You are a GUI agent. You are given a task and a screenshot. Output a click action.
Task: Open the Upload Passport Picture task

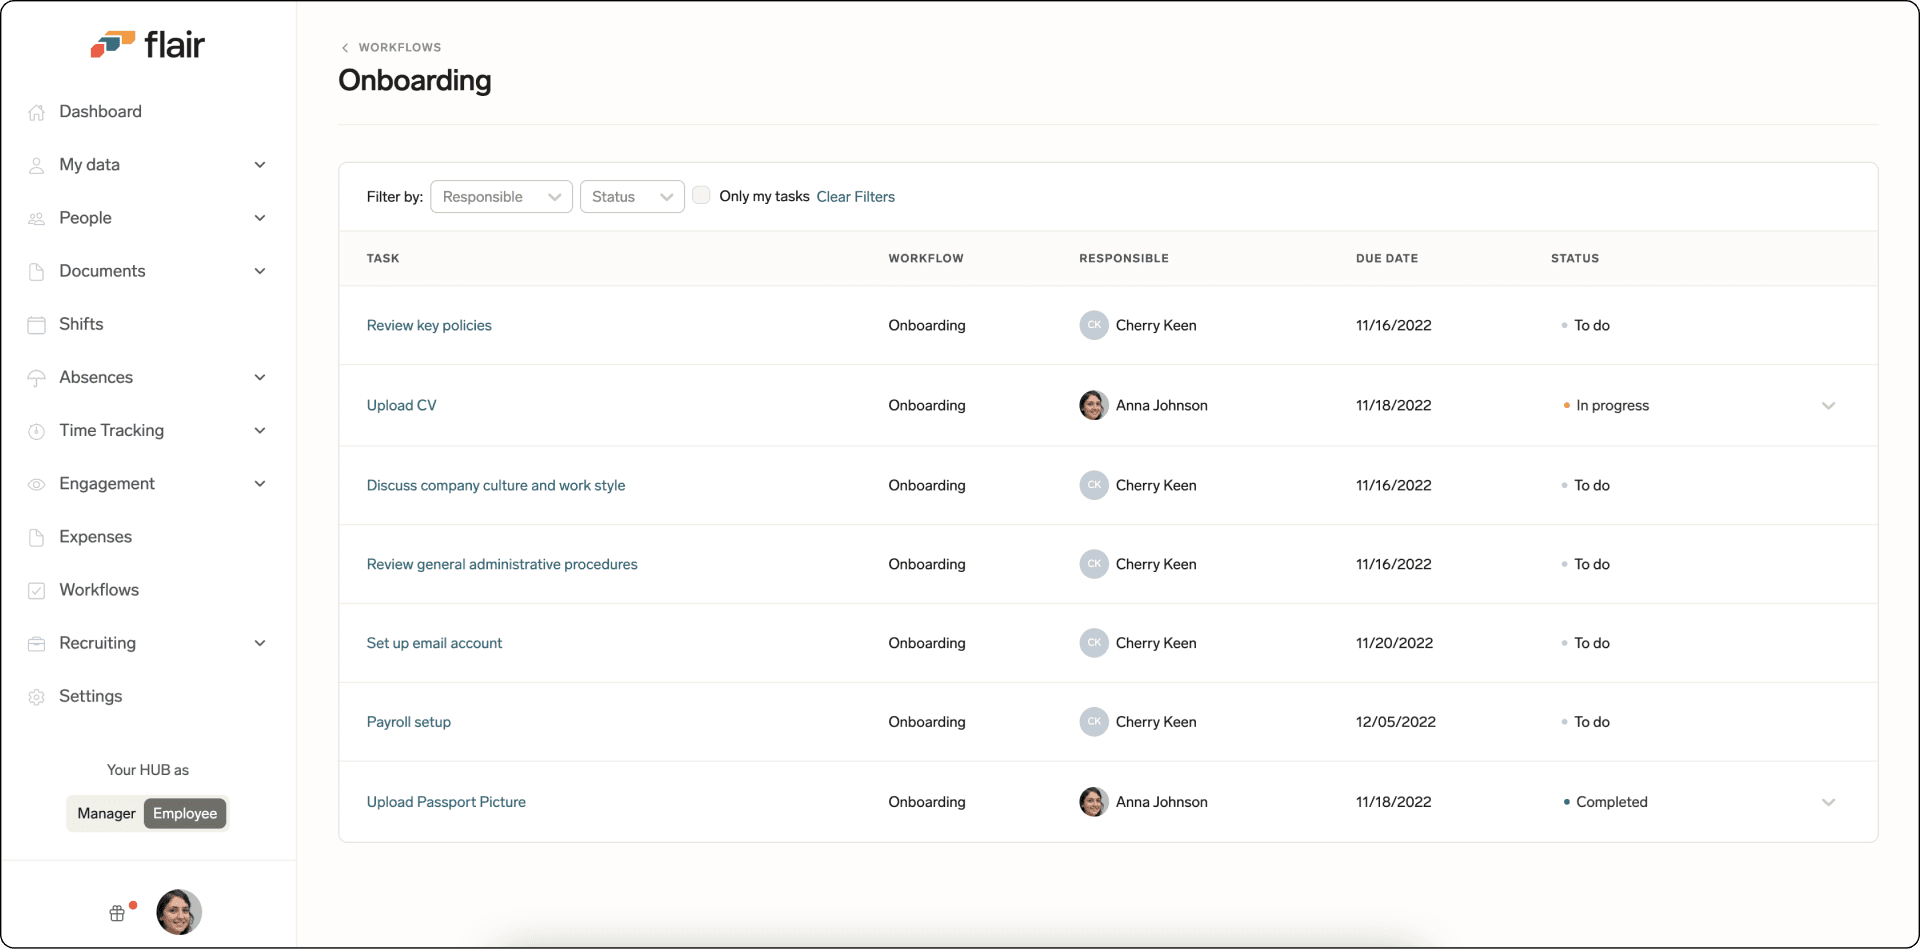pyautogui.click(x=446, y=802)
